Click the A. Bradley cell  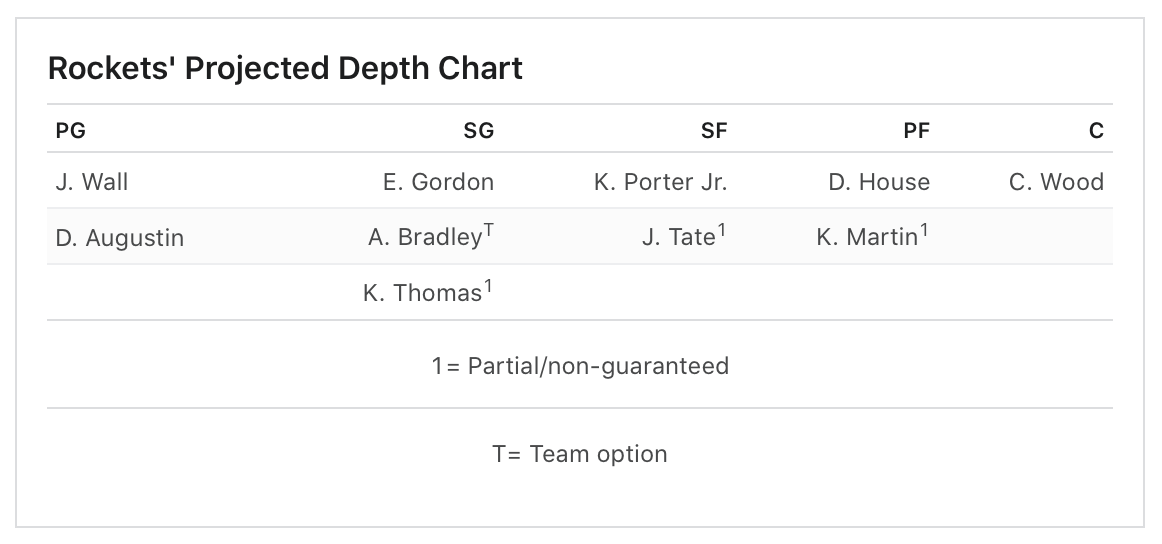click(x=431, y=236)
